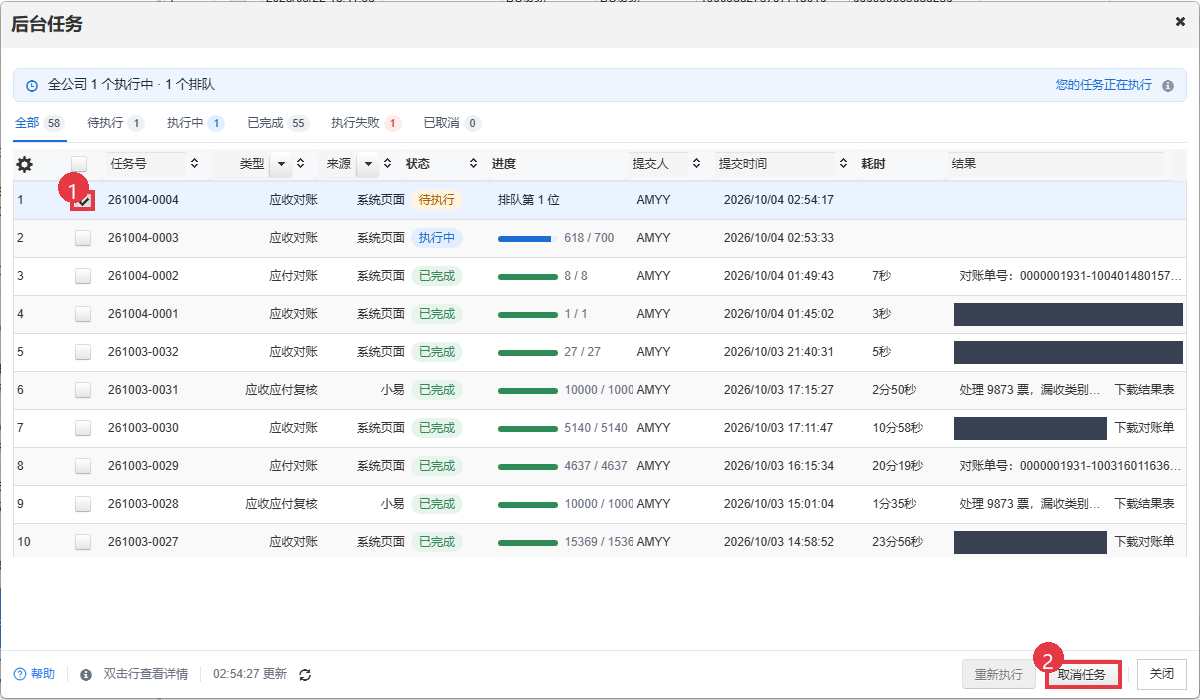Screen dimensions: 1200x700
Task: Close the 后台任务 dialog with the X
Action: point(1180,21)
